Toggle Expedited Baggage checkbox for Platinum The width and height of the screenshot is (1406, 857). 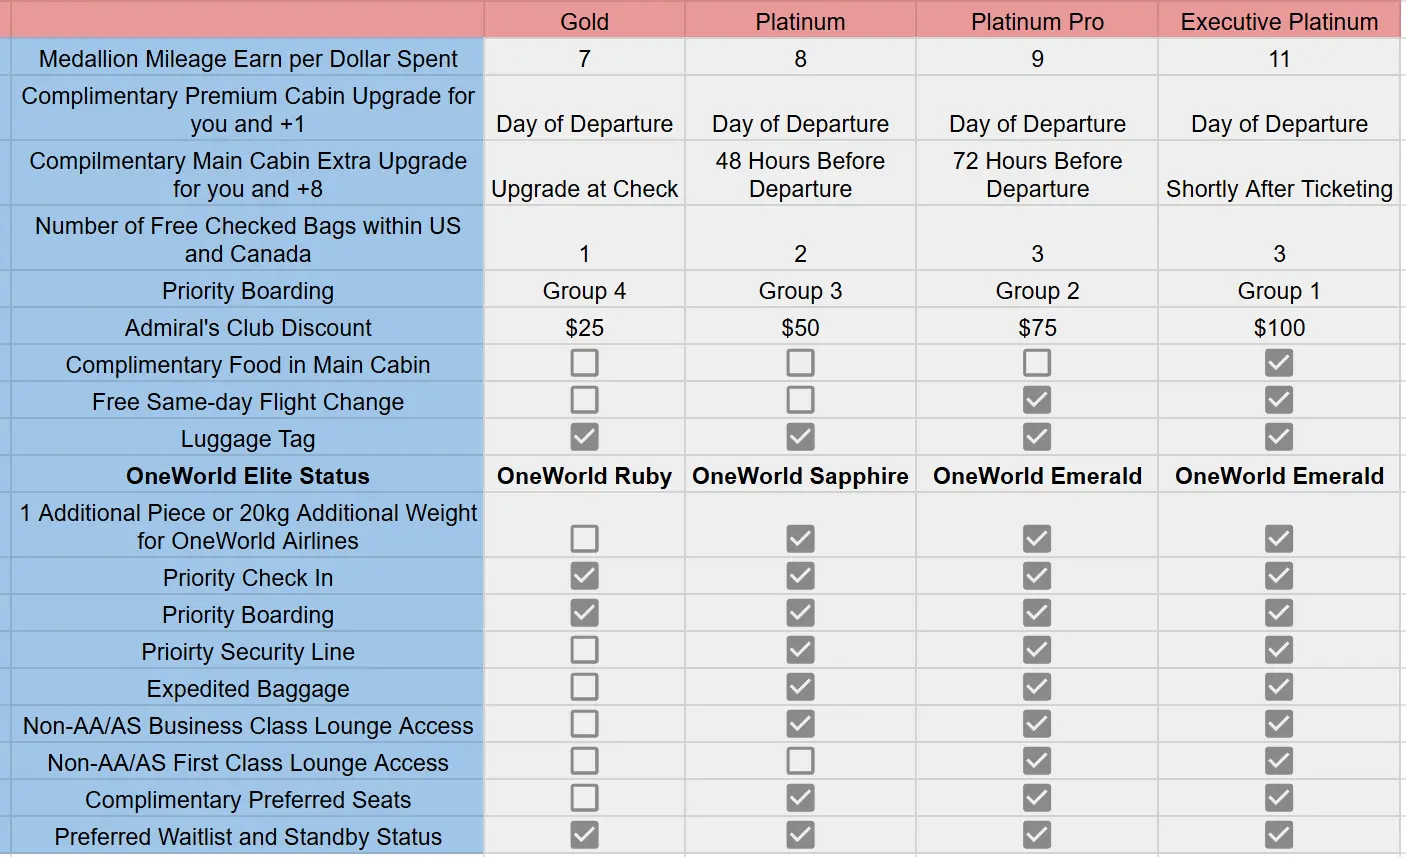pyautogui.click(x=800, y=687)
